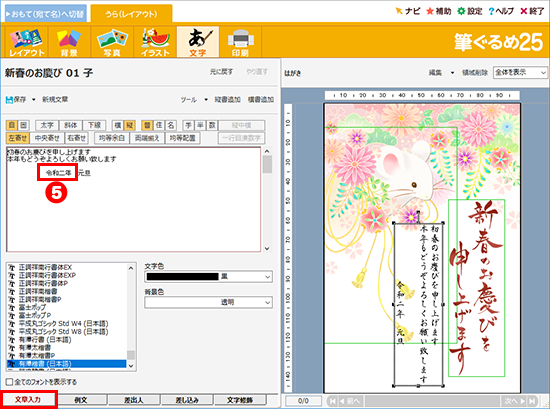Select 左寄せ left alignment
The height and width of the screenshot is (409, 550).
[x=18, y=138]
